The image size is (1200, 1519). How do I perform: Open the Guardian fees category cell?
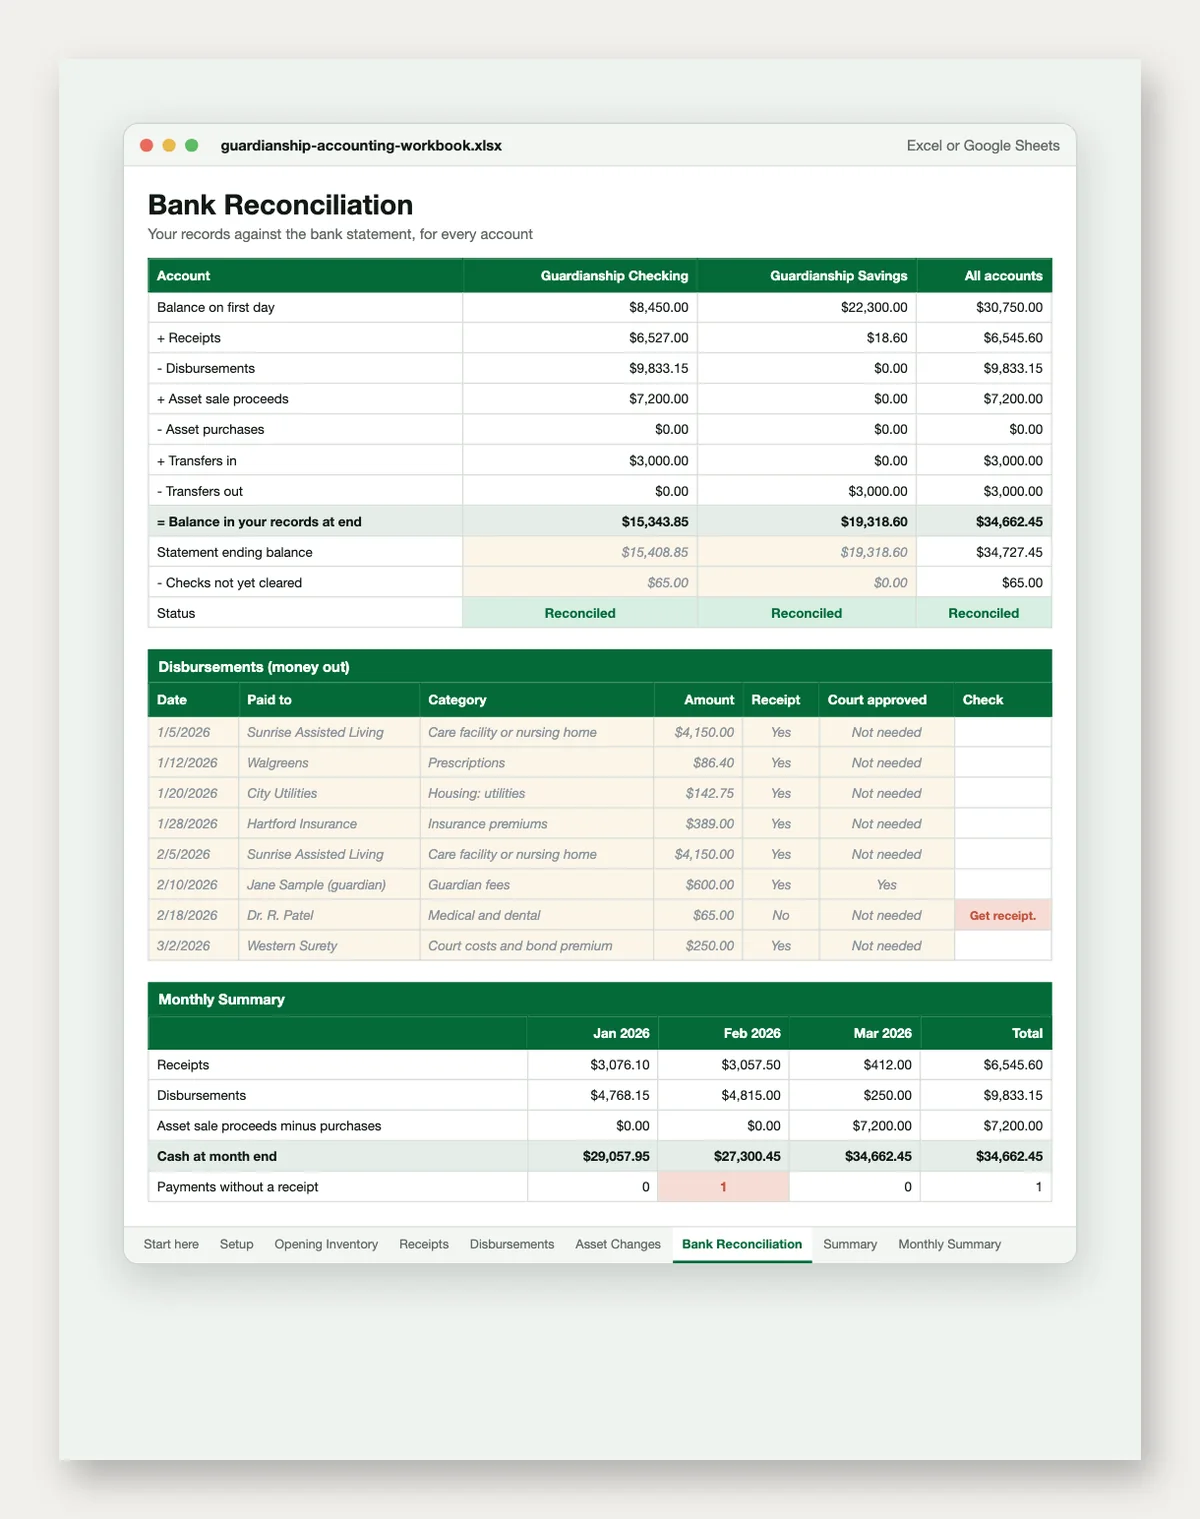(537, 885)
